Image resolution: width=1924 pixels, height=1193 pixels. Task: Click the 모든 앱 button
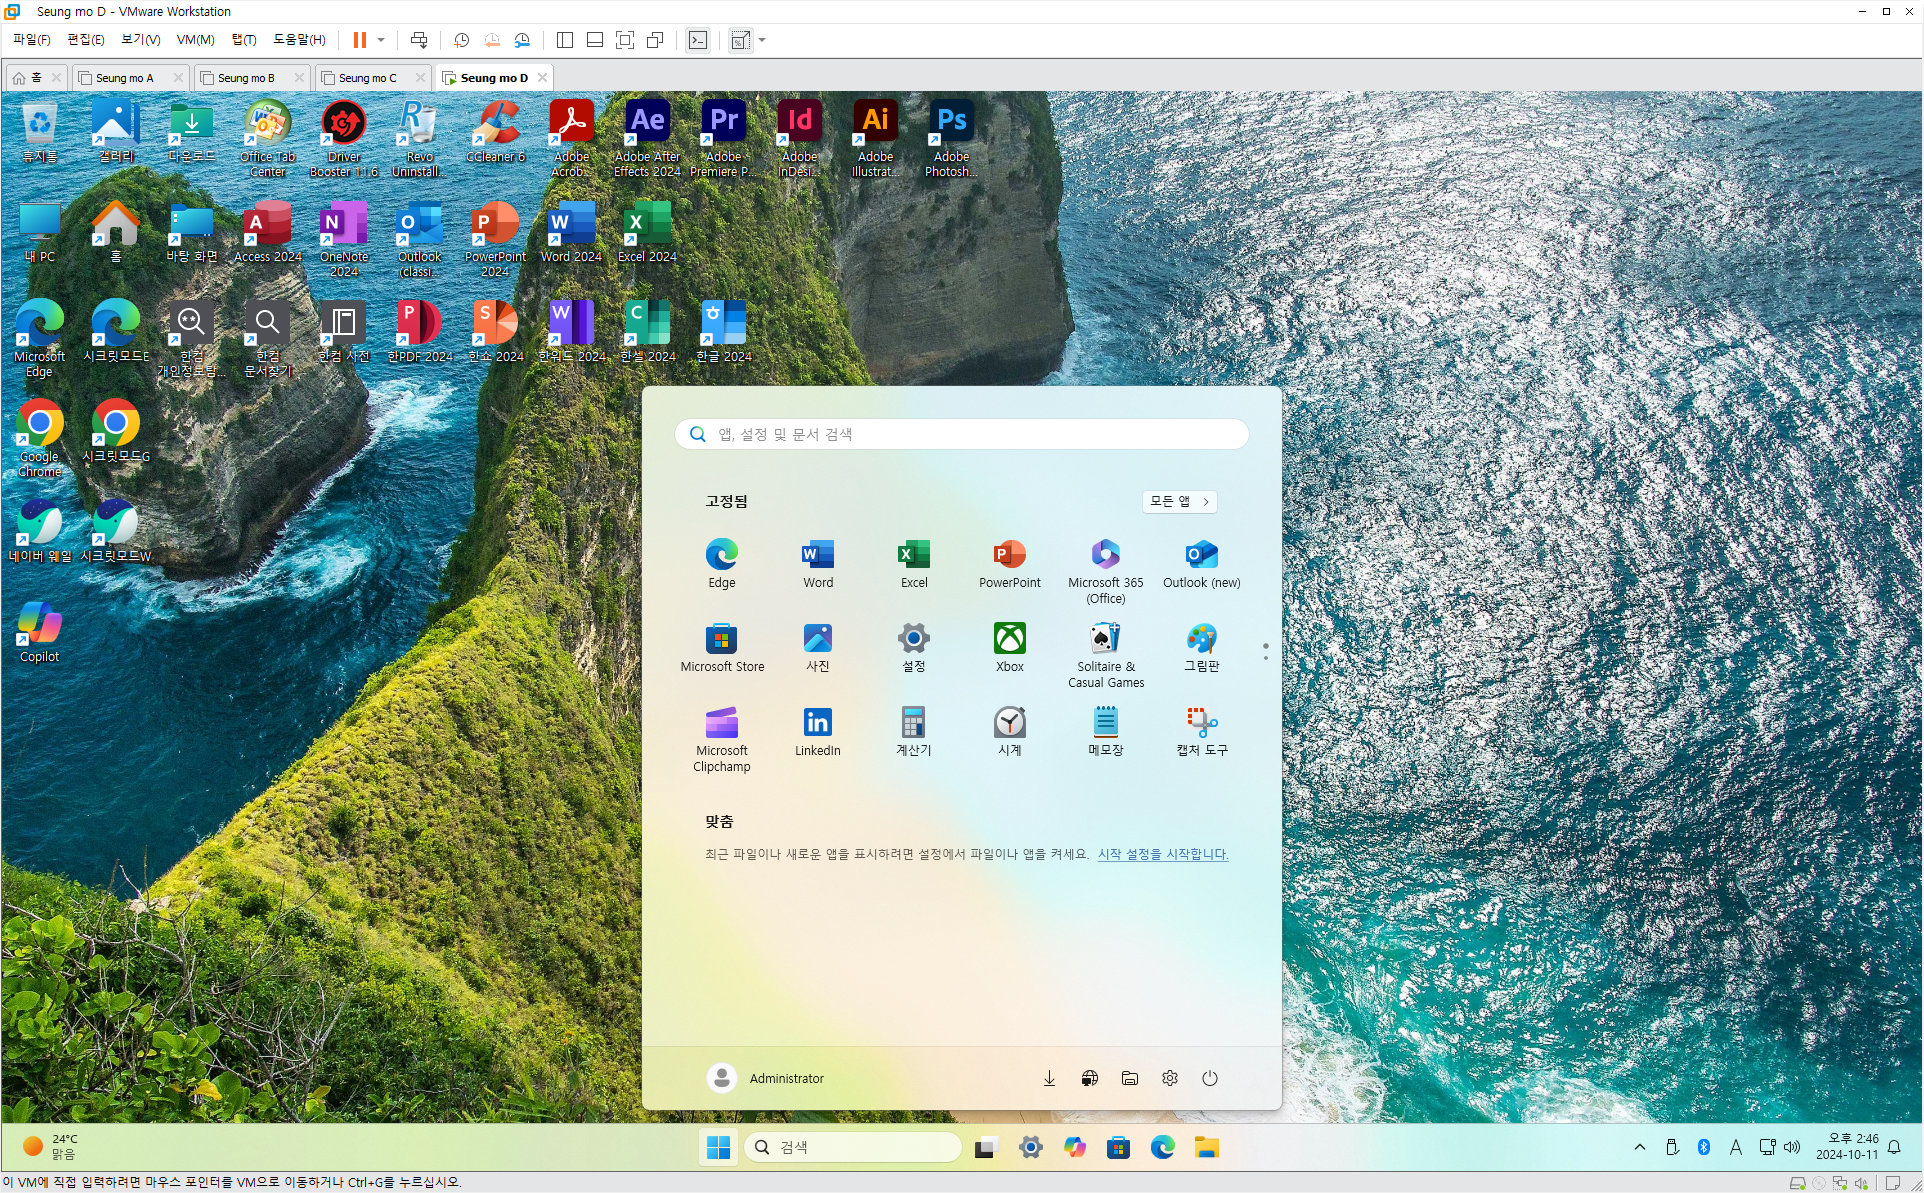coord(1179,501)
